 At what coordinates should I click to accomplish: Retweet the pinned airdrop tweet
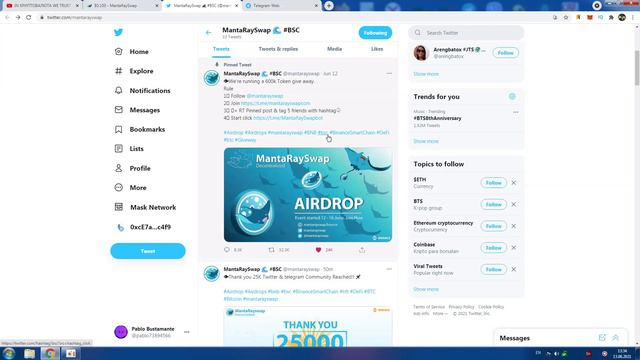coord(271,250)
